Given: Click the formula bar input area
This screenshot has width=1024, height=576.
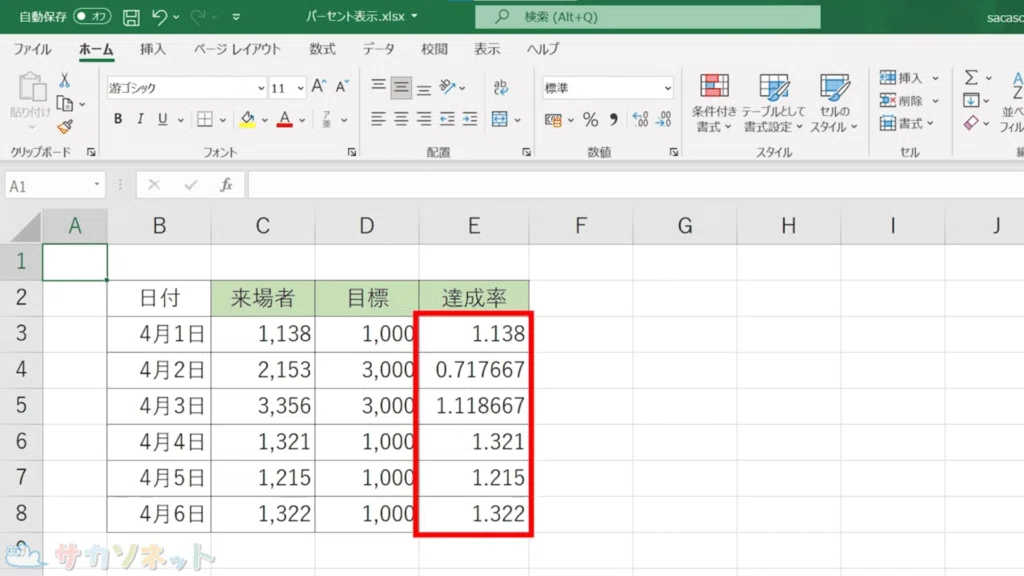Looking at the screenshot, I should [x=635, y=185].
